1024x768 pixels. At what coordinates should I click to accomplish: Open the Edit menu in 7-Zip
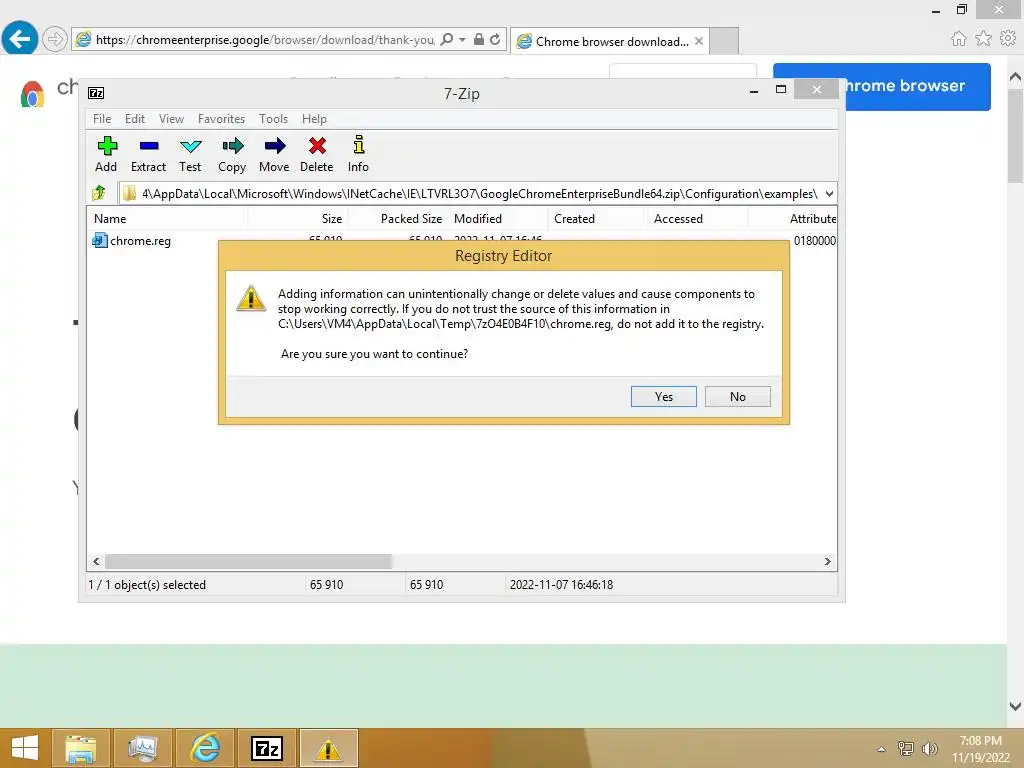pos(135,119)
